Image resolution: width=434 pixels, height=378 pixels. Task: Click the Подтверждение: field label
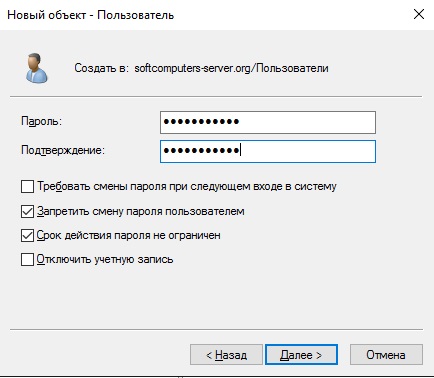63,150
